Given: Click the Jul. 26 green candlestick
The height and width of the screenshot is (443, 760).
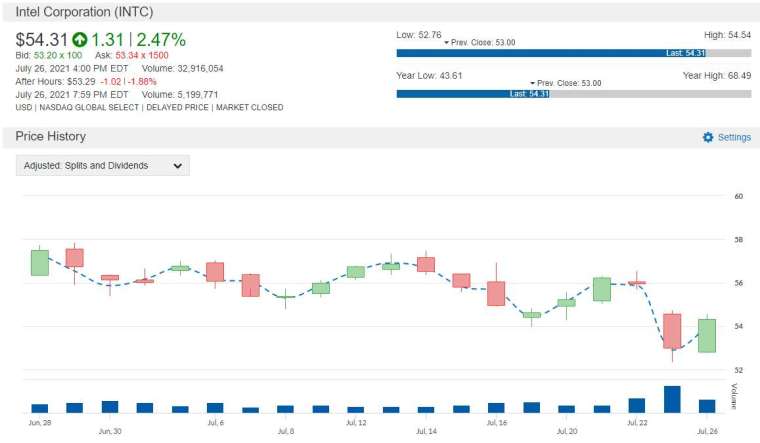Looking at the screenshot, I should (707, 335).
